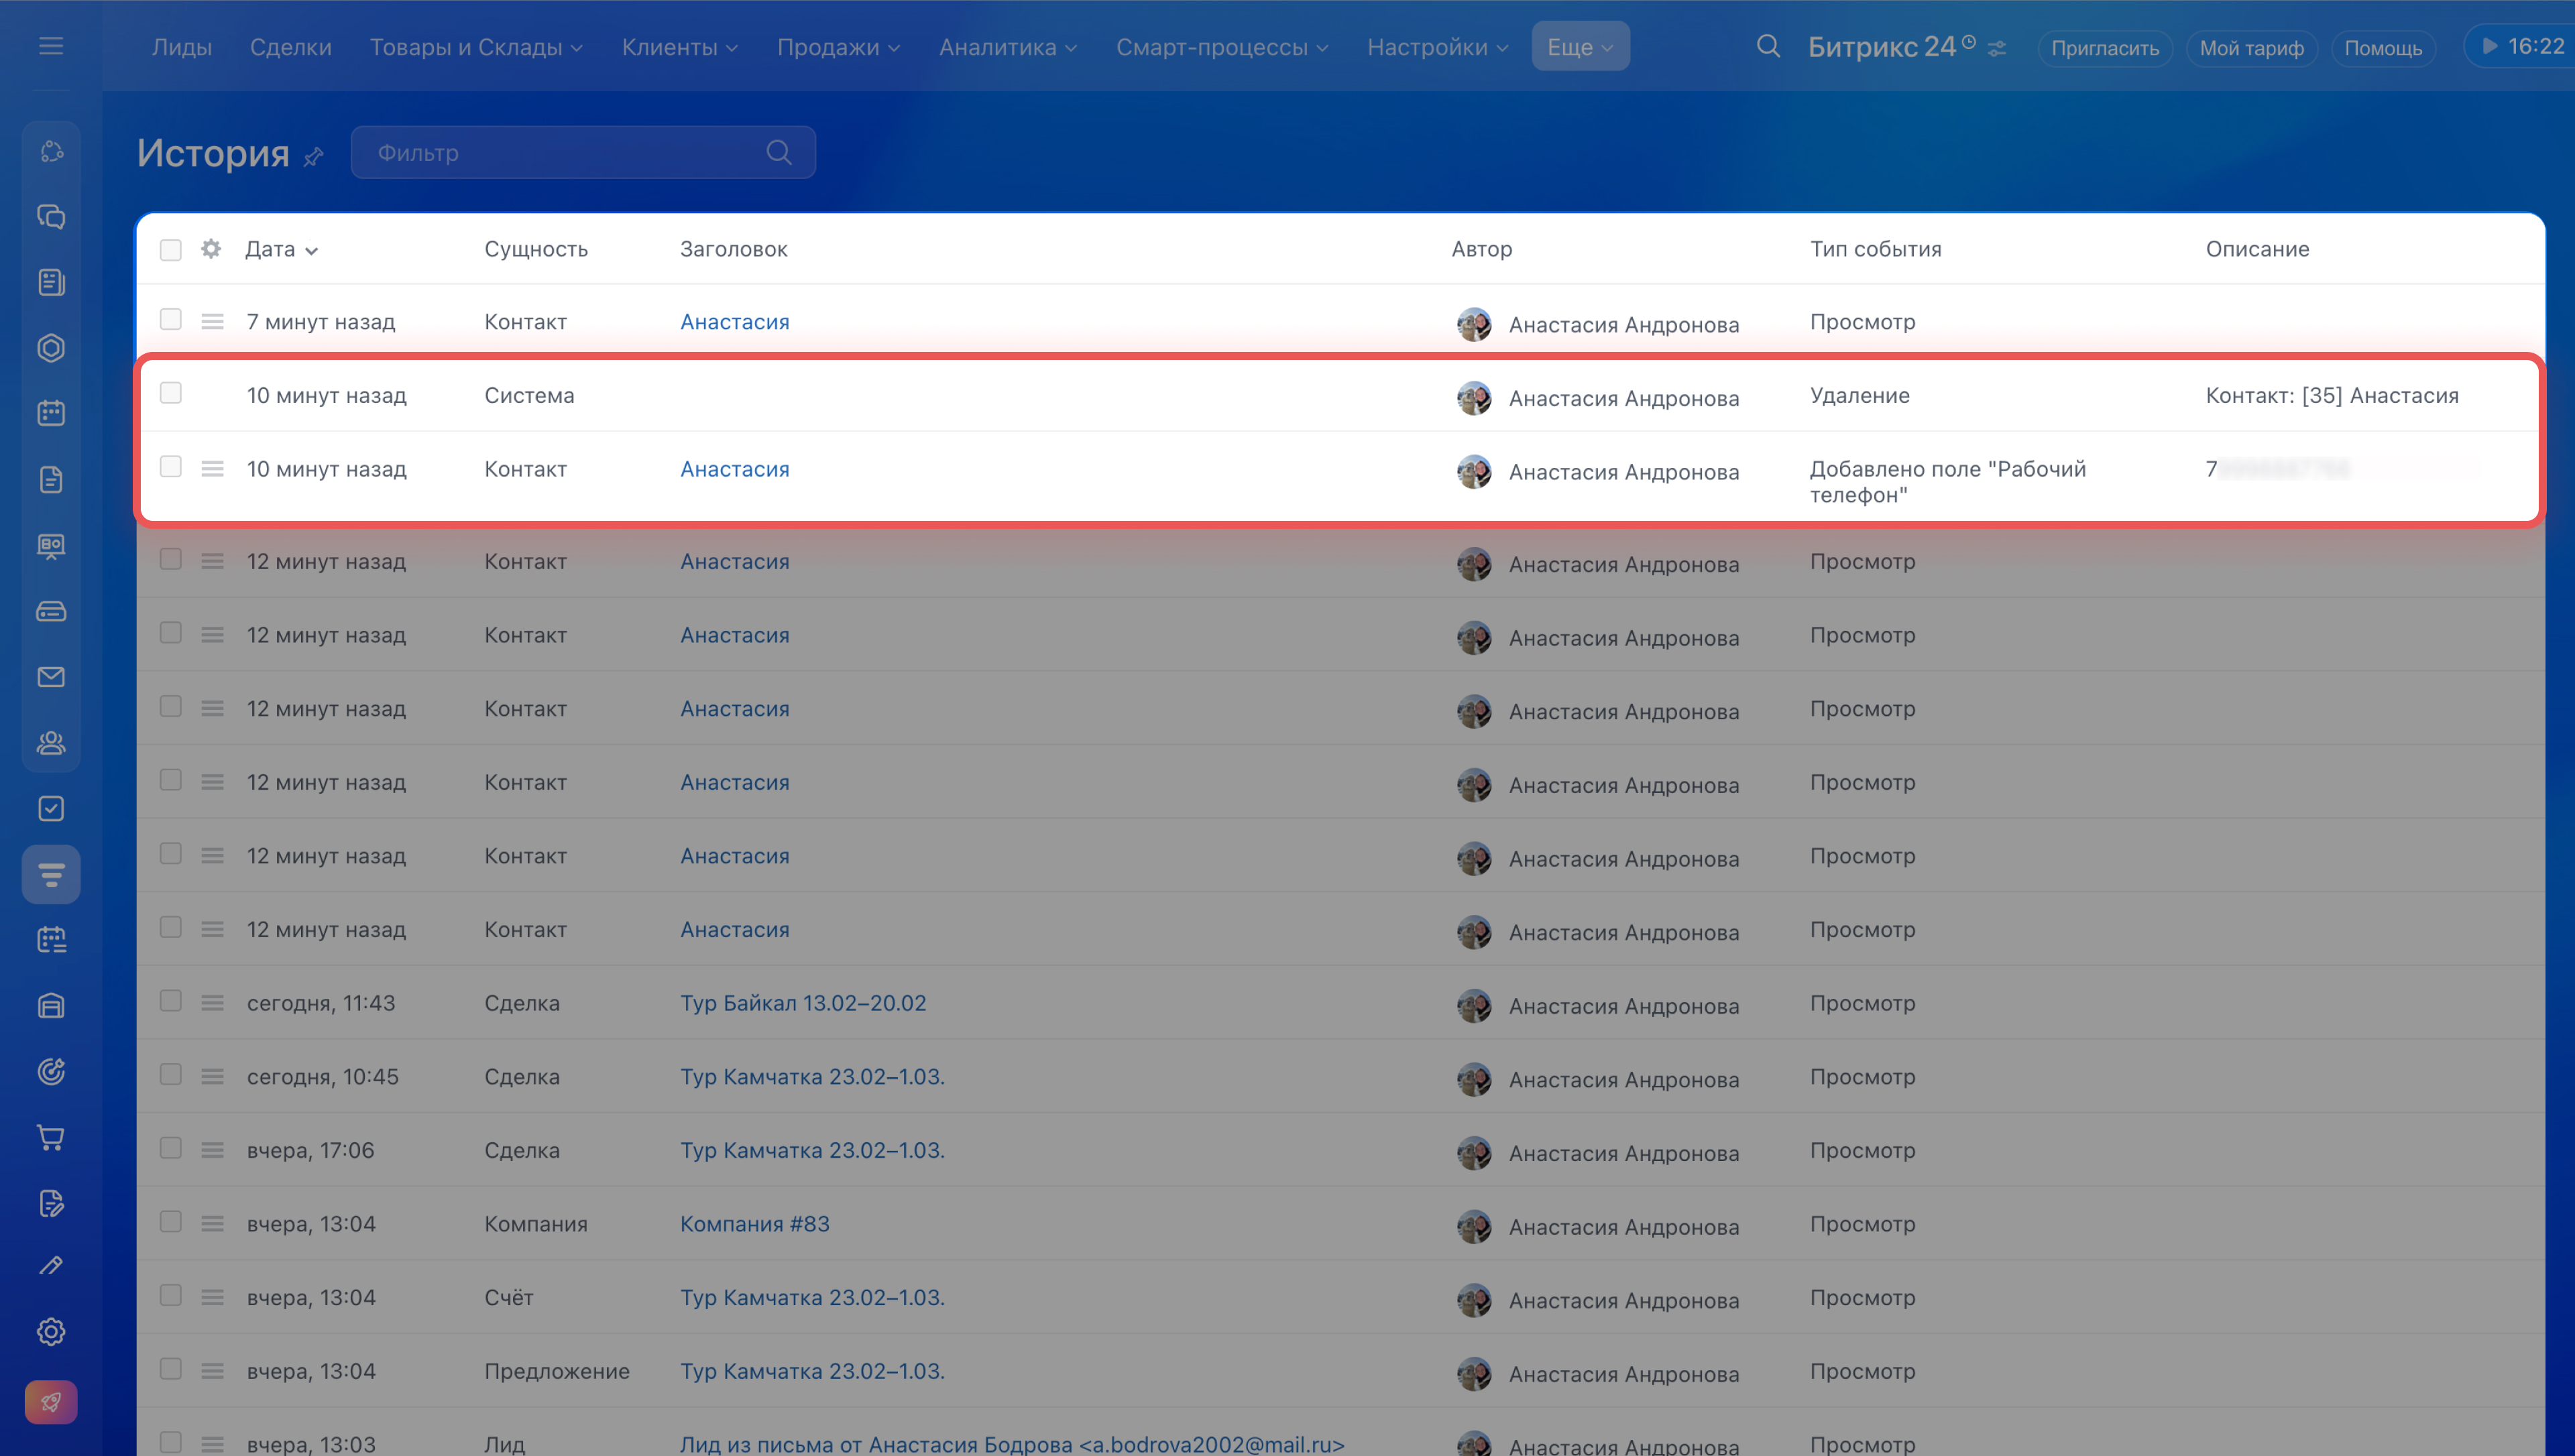Open the Лиды menu item
Viewport: 2575px width, 1456px height.
click(x=181, y=47)
